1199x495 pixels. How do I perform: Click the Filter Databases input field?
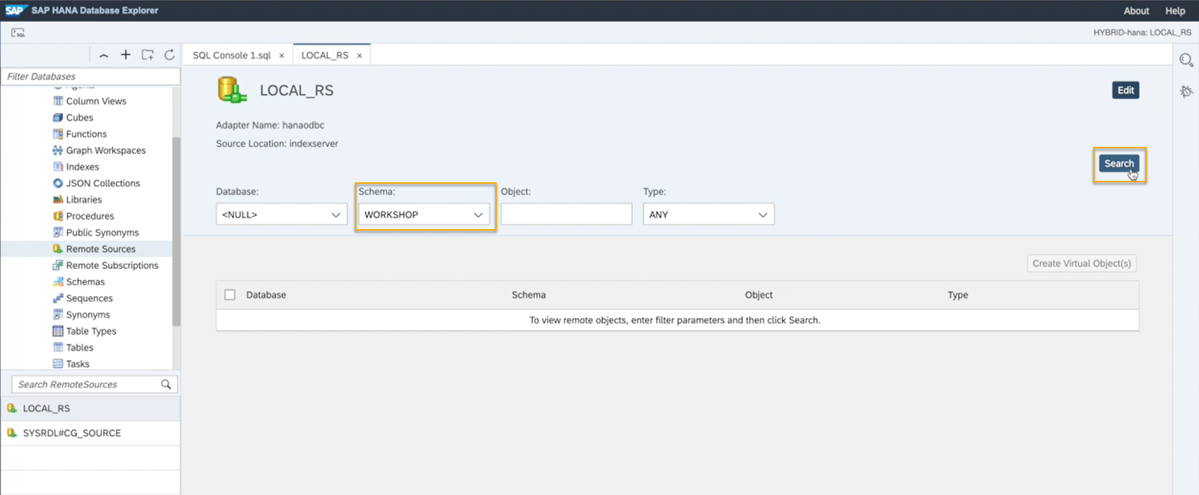(x=90, y=77)
